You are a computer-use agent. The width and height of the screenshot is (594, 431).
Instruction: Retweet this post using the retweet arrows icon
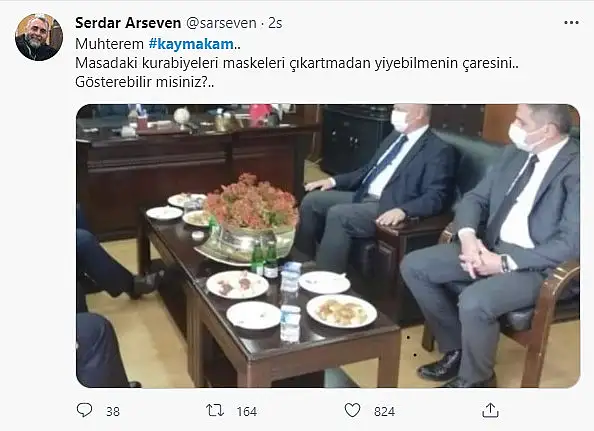point(215,411)
